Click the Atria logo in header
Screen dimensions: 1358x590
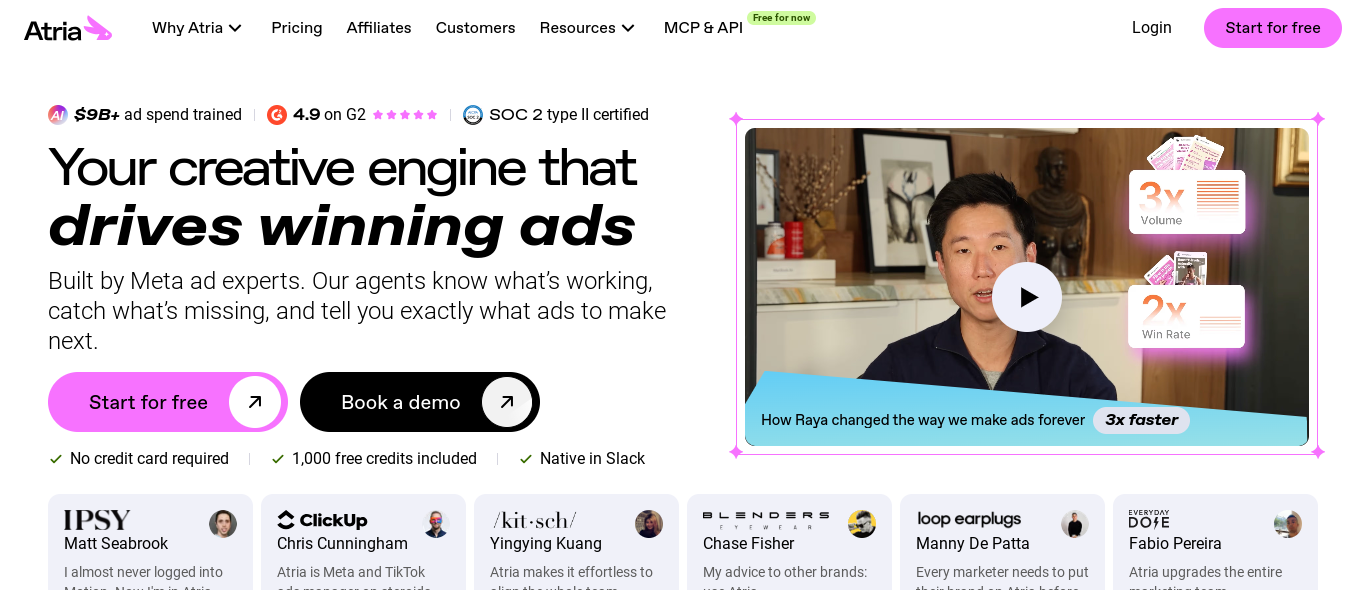click(68, 29)
